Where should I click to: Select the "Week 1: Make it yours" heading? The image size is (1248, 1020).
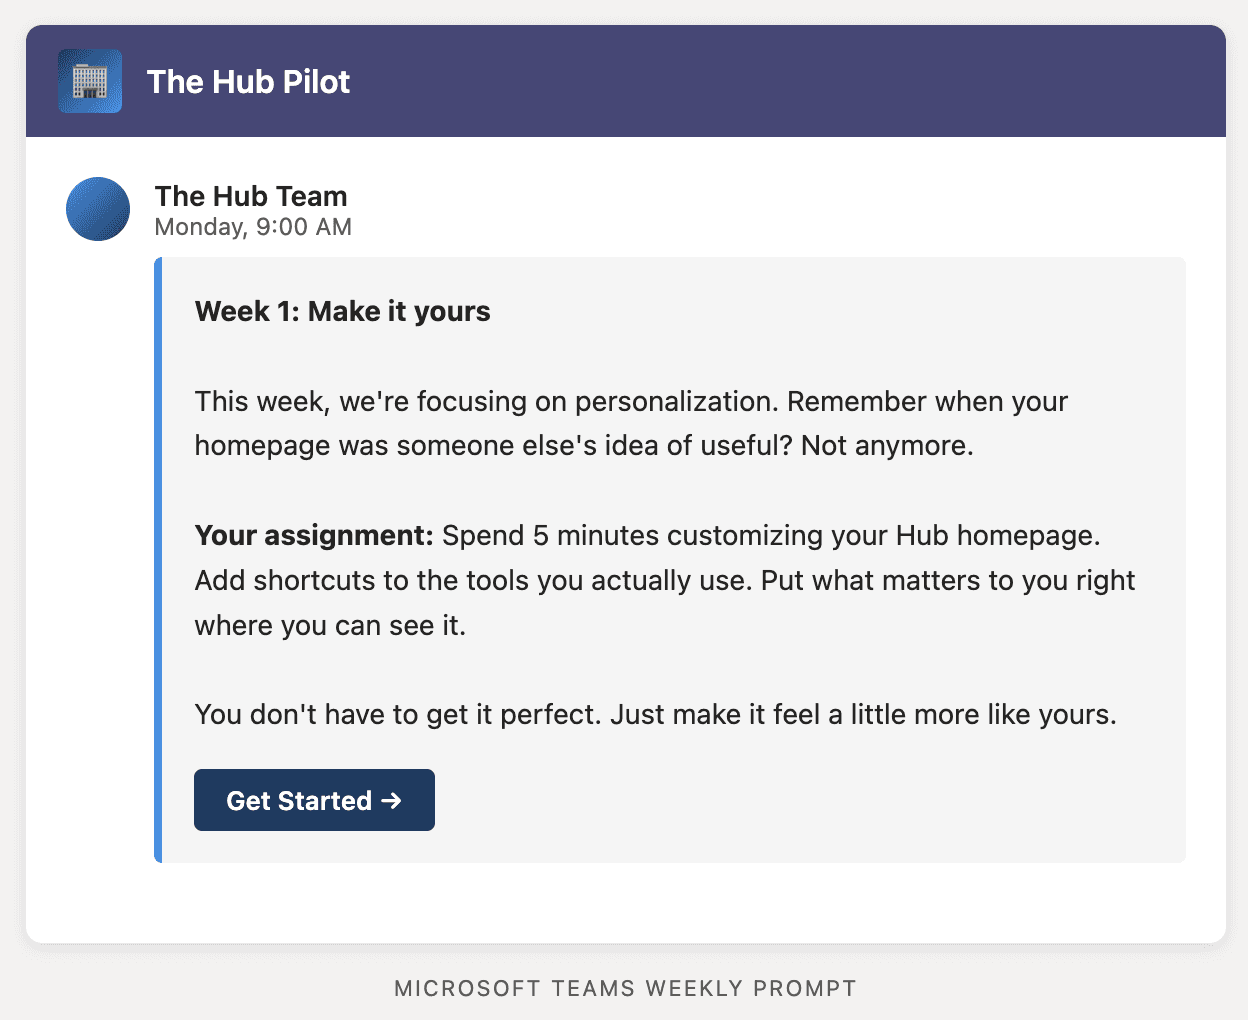343,311
